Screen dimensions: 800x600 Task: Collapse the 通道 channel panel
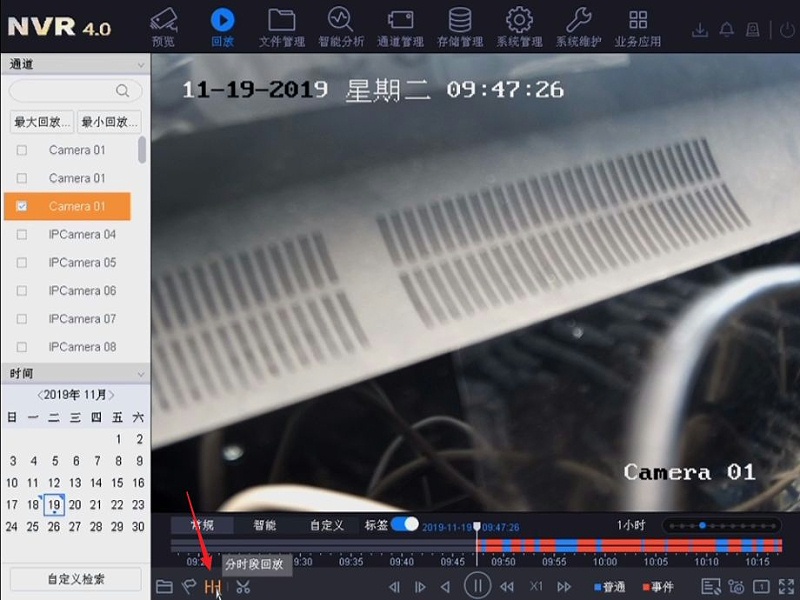tap(138, 64)
